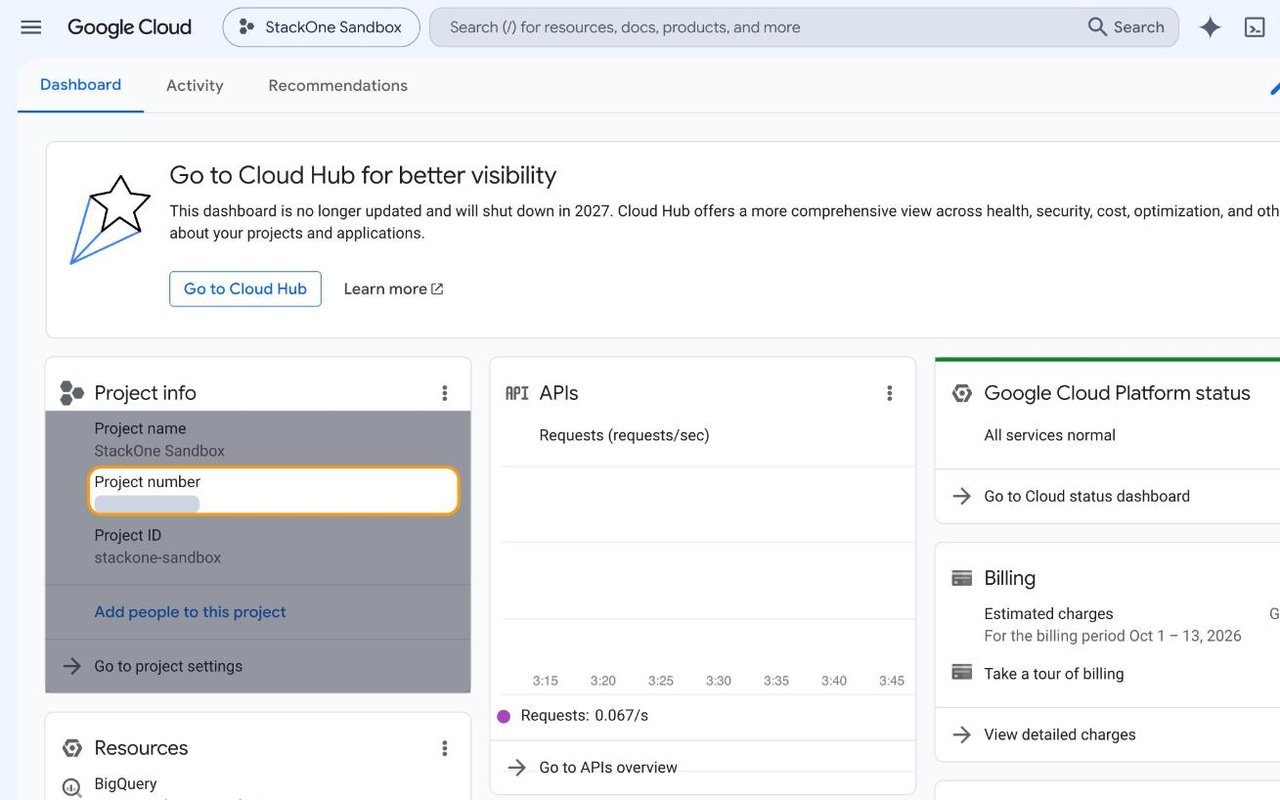Click the Go to Cloud Hub button

click(x=245, y=289)
